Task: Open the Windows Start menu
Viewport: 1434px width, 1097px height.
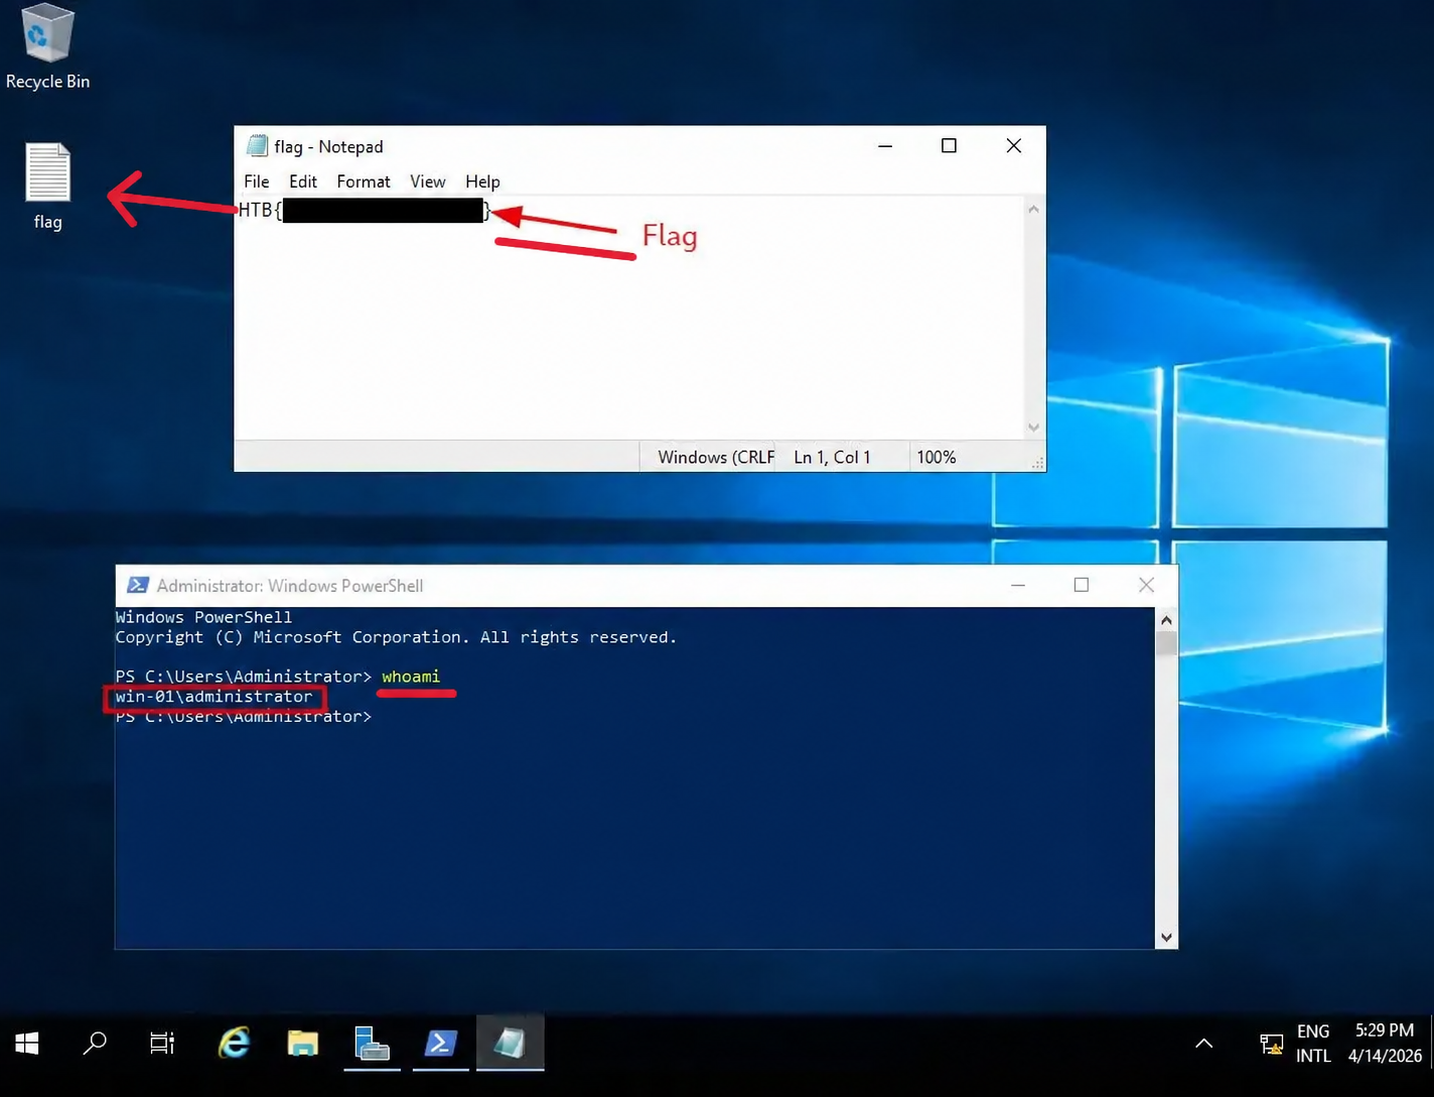Action: click(x=27, y=1044)
